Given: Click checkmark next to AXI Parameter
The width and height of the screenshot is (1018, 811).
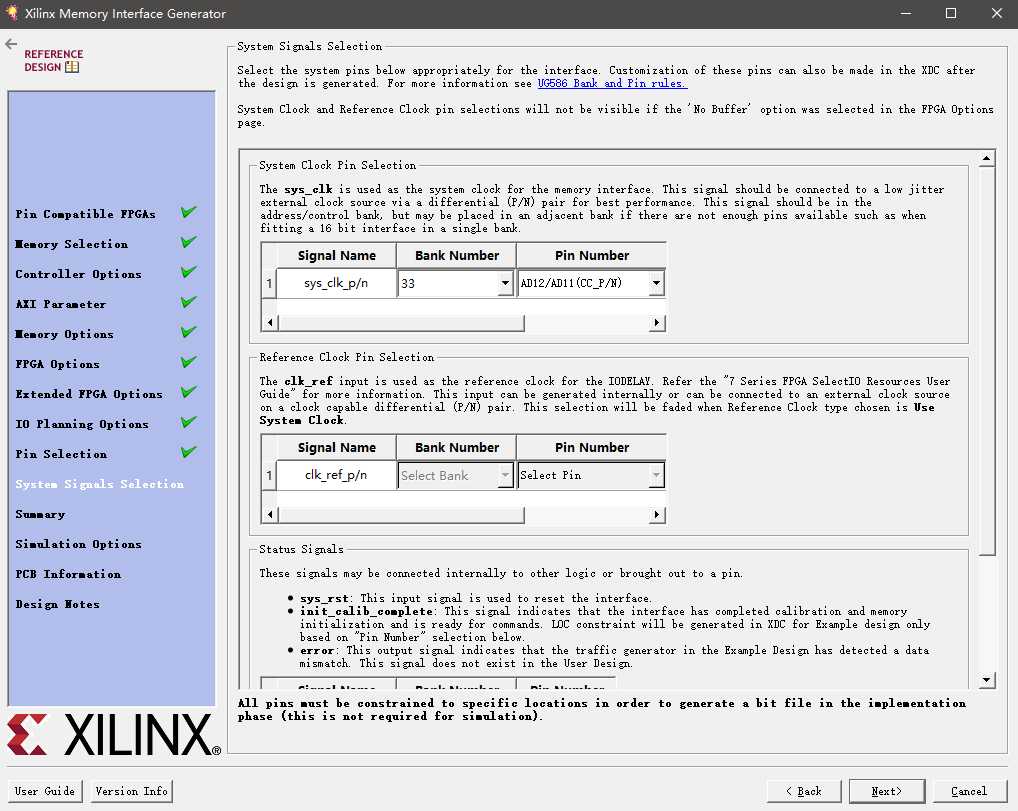Looking at the screenshot, I should (x=188, y=302).
